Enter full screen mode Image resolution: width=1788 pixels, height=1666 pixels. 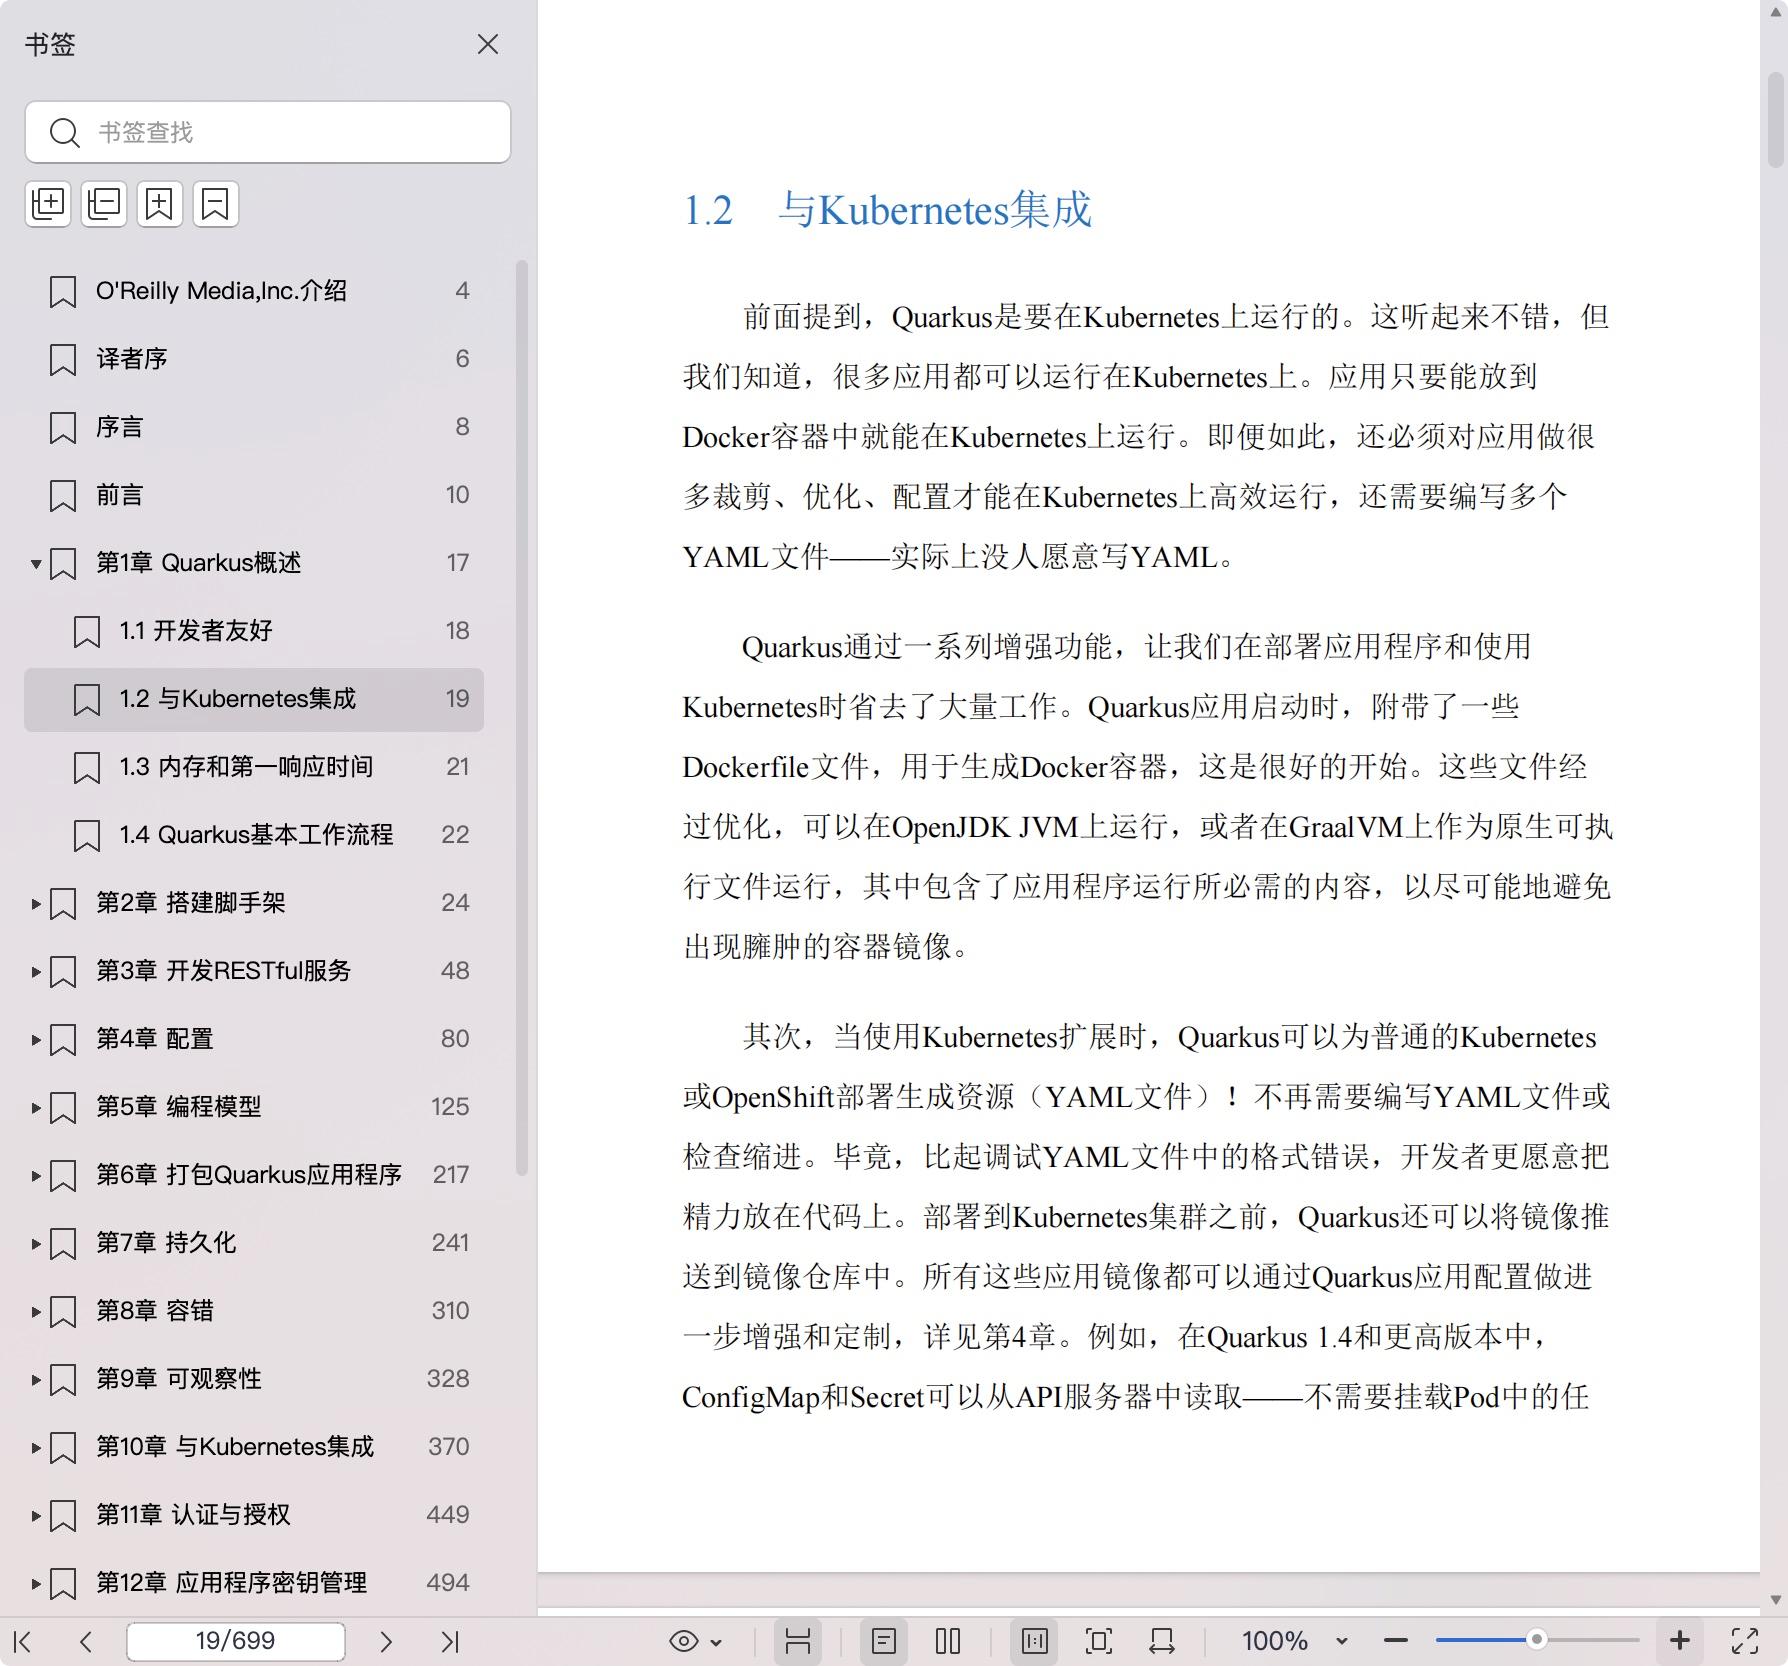pos(1745,1641)
